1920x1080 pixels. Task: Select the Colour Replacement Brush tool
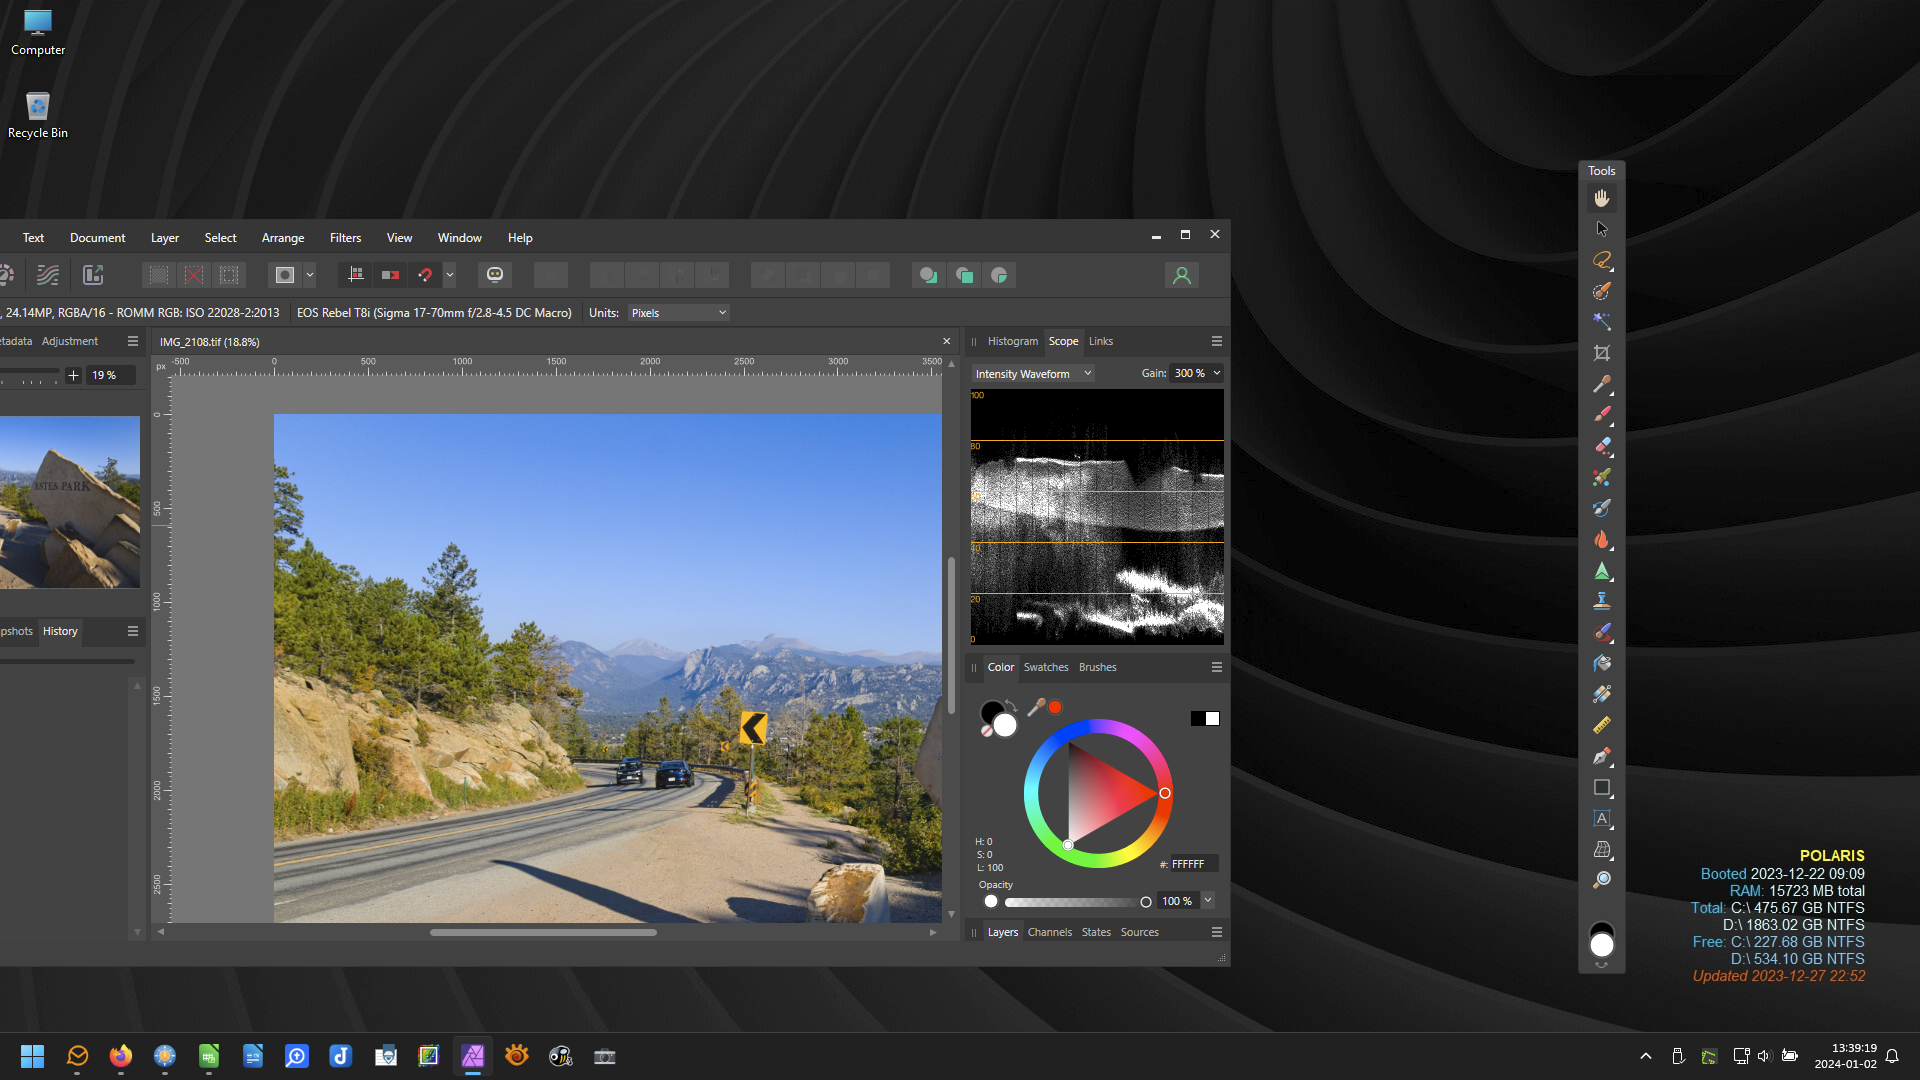1601,477
